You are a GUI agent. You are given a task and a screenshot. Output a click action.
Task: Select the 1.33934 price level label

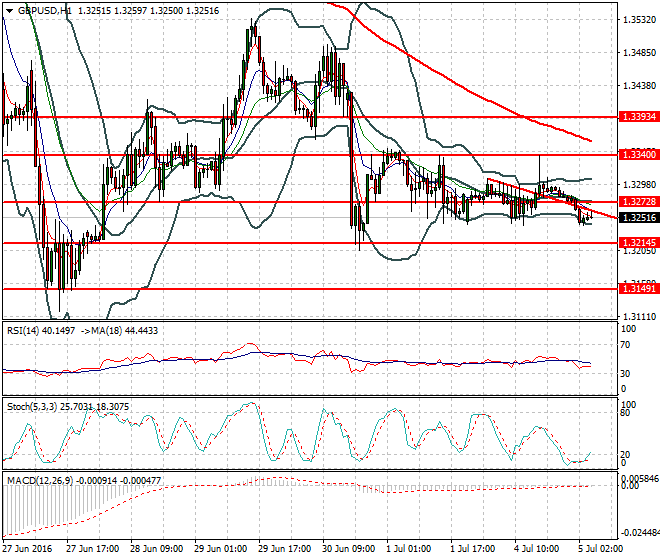tap(639, 117)
